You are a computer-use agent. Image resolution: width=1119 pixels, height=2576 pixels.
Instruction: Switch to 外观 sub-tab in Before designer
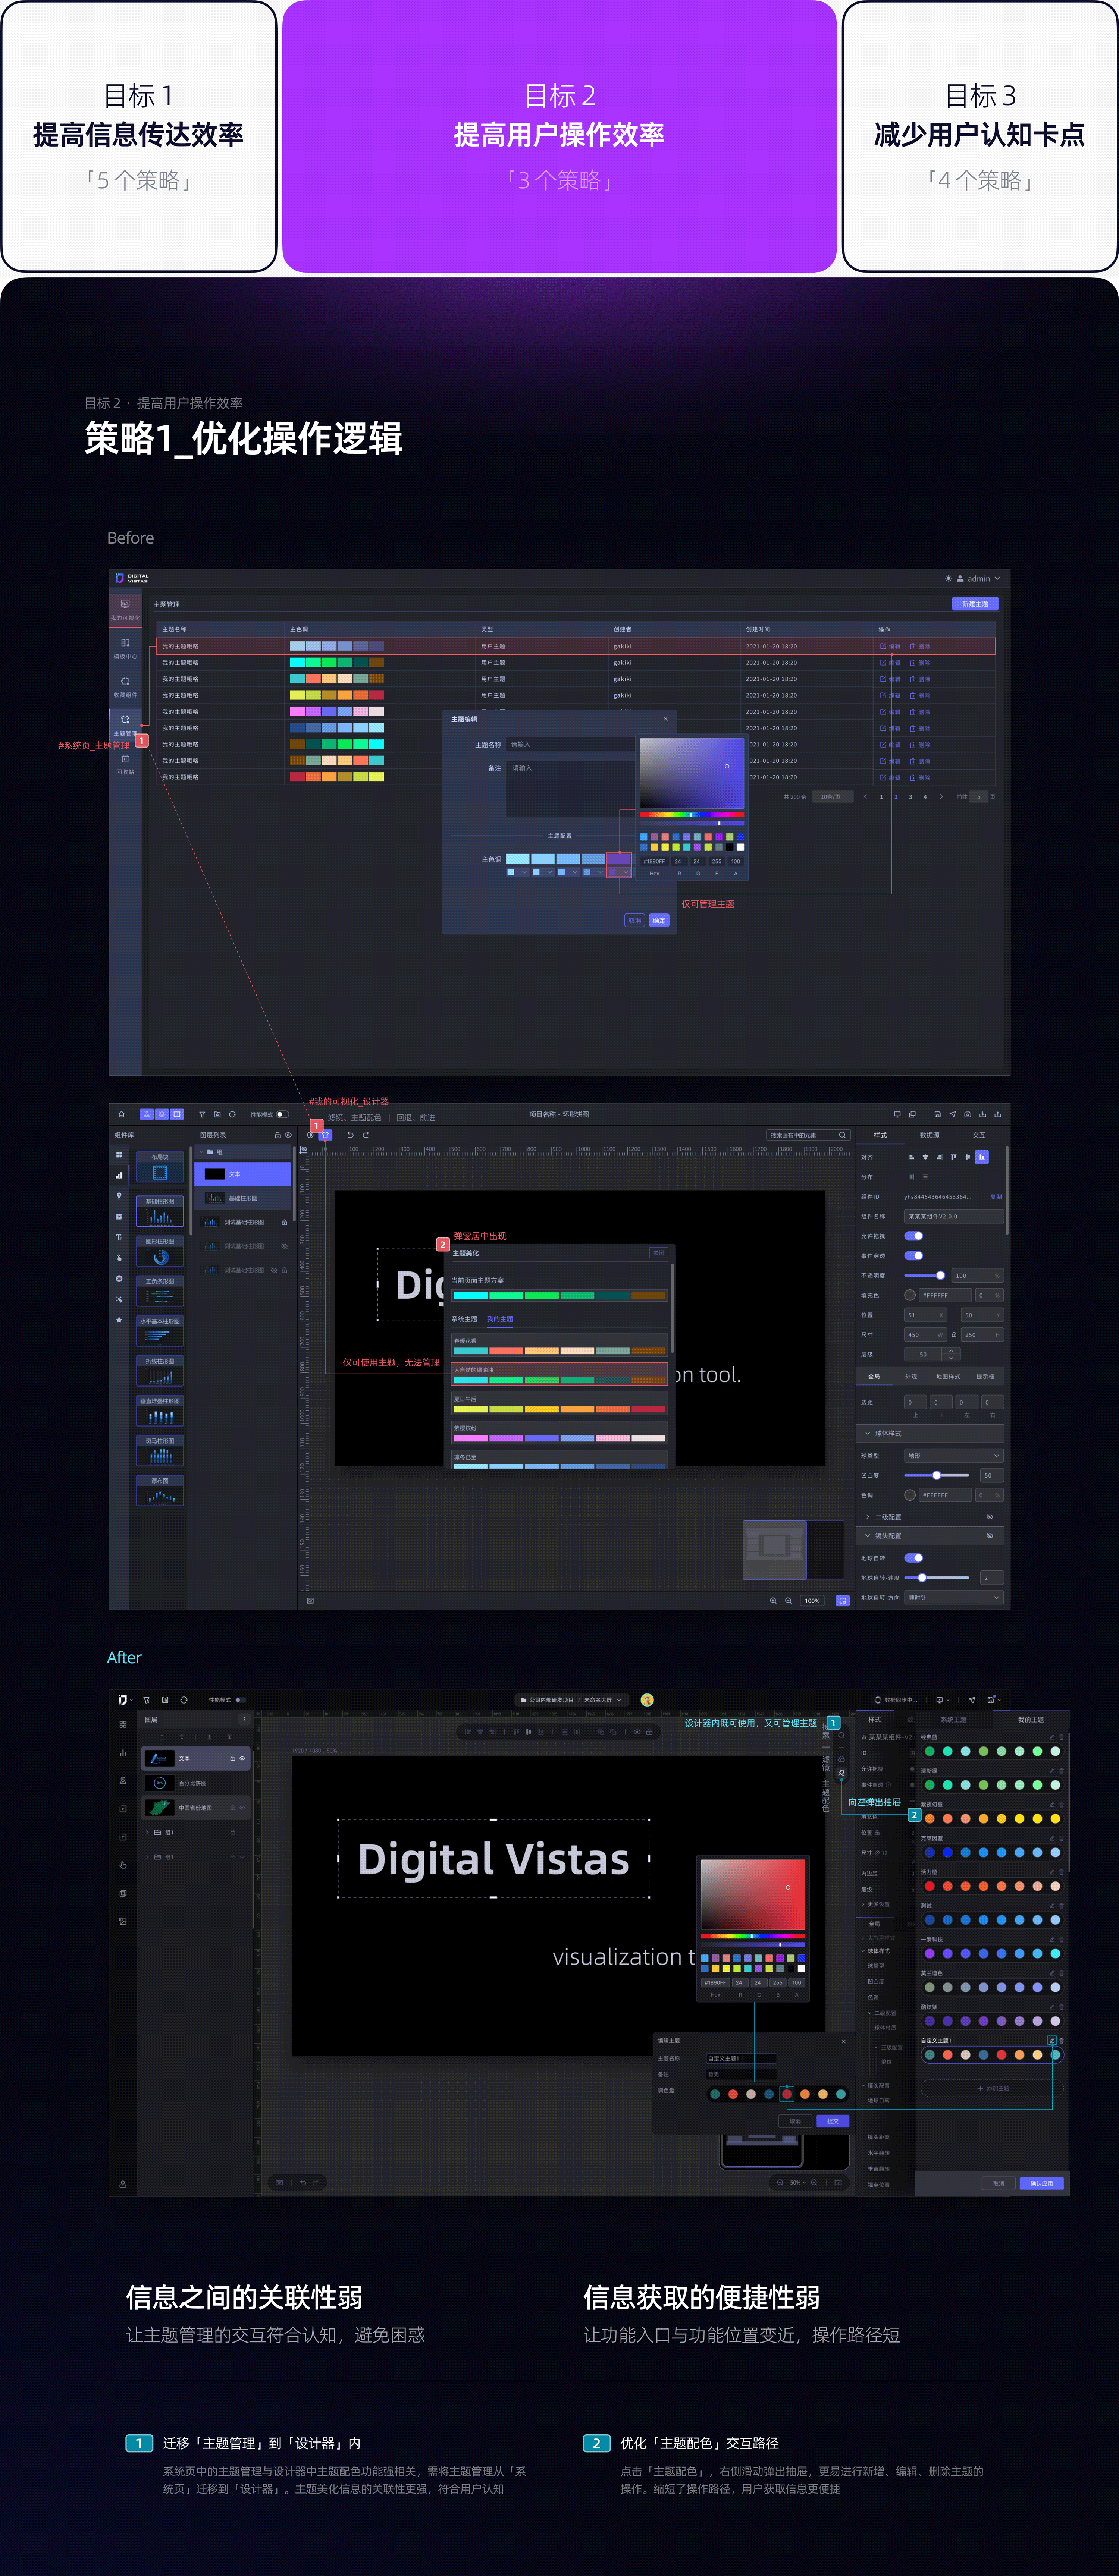tap(911, 1377)
